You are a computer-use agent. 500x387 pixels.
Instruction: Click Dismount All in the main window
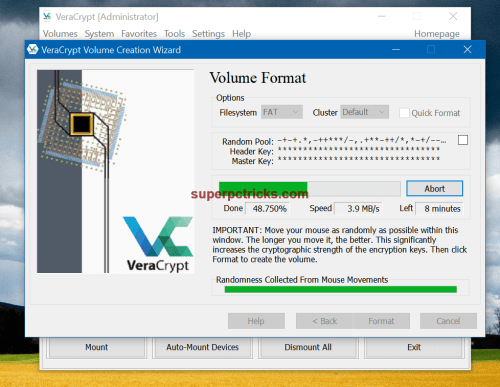tap(308, 347)
